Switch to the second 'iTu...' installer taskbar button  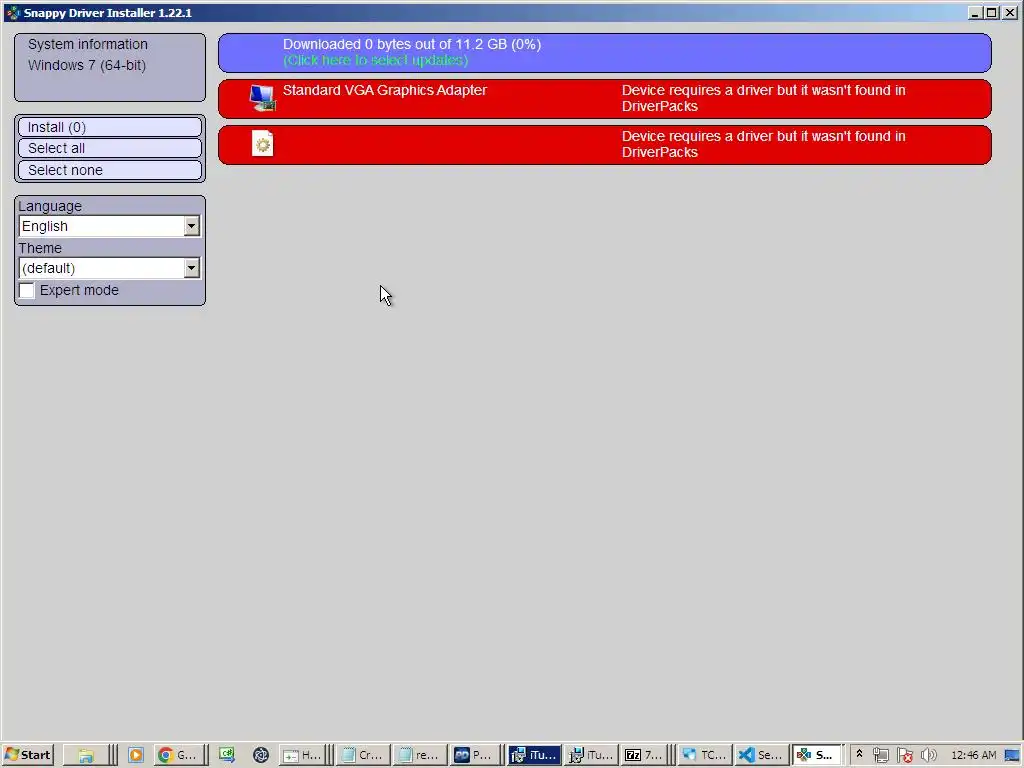pos(591,755)
